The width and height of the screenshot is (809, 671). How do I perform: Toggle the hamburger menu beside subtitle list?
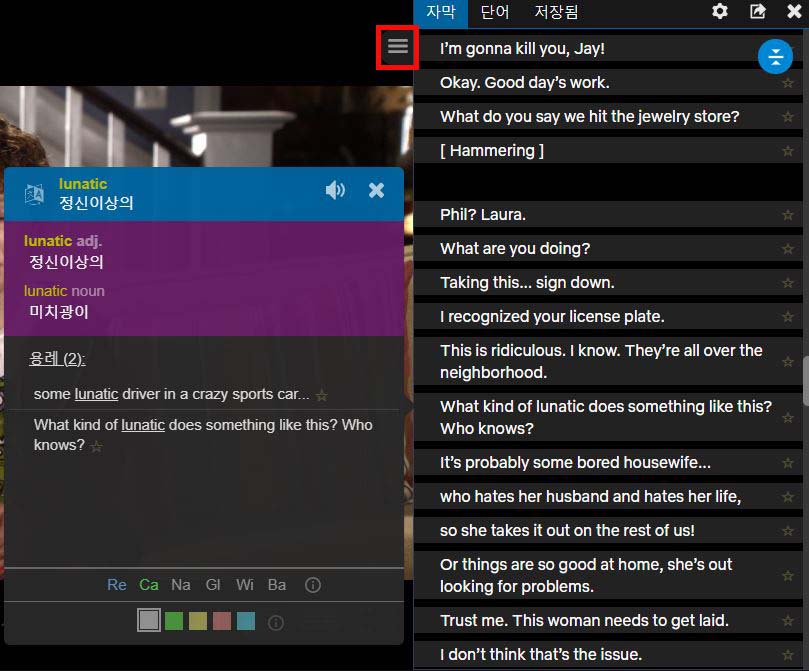397,46
